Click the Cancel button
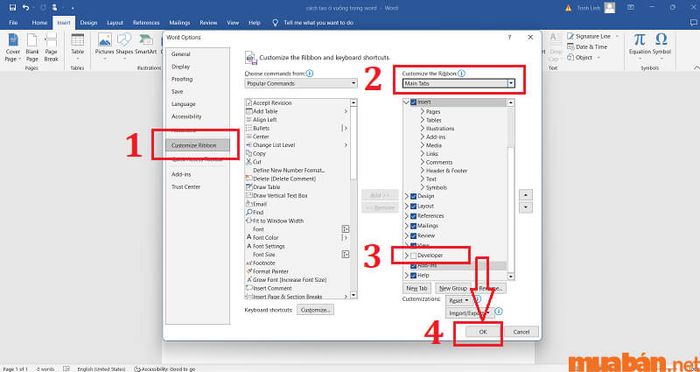 [521, 332]
